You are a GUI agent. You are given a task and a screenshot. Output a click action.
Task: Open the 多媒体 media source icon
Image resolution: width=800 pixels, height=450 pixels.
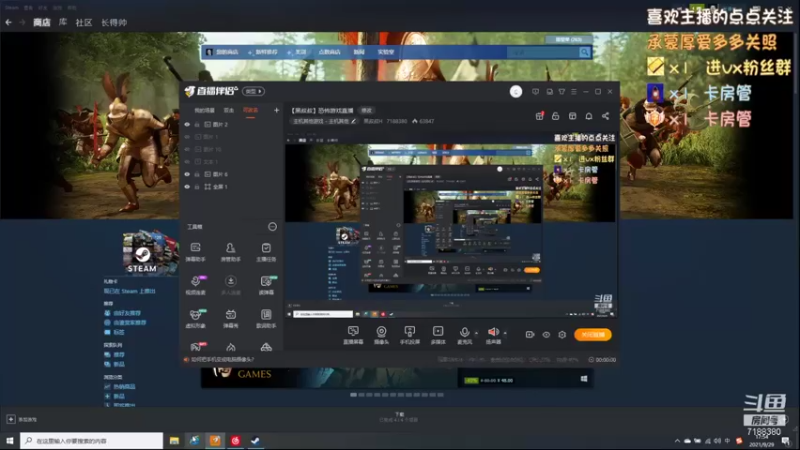[438, 332]
